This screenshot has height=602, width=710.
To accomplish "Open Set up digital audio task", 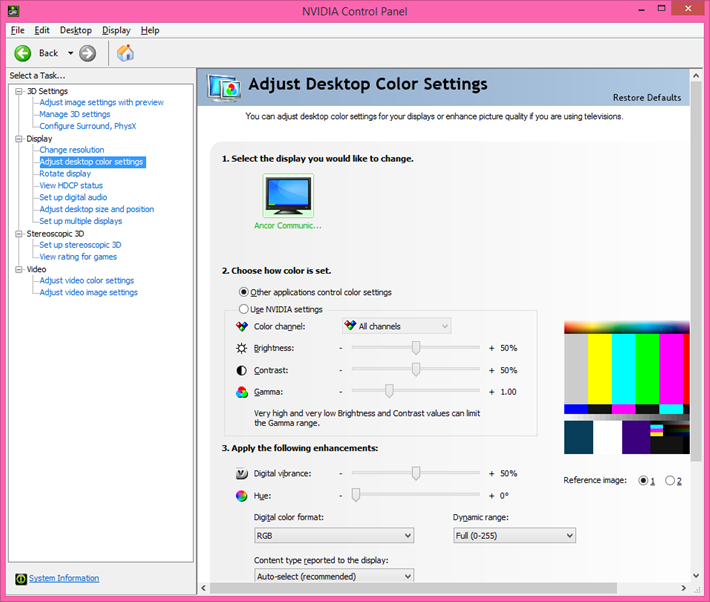I will [73, 197].
